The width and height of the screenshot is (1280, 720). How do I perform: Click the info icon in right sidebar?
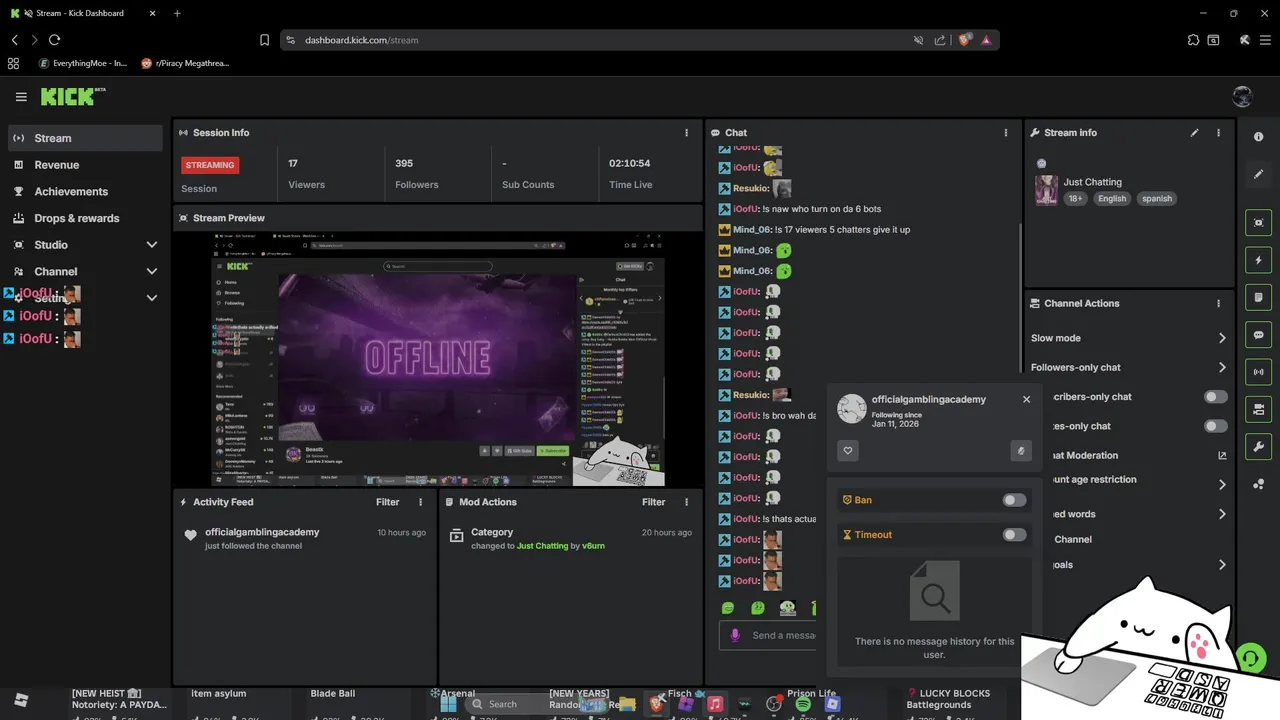coord(1259,137)
